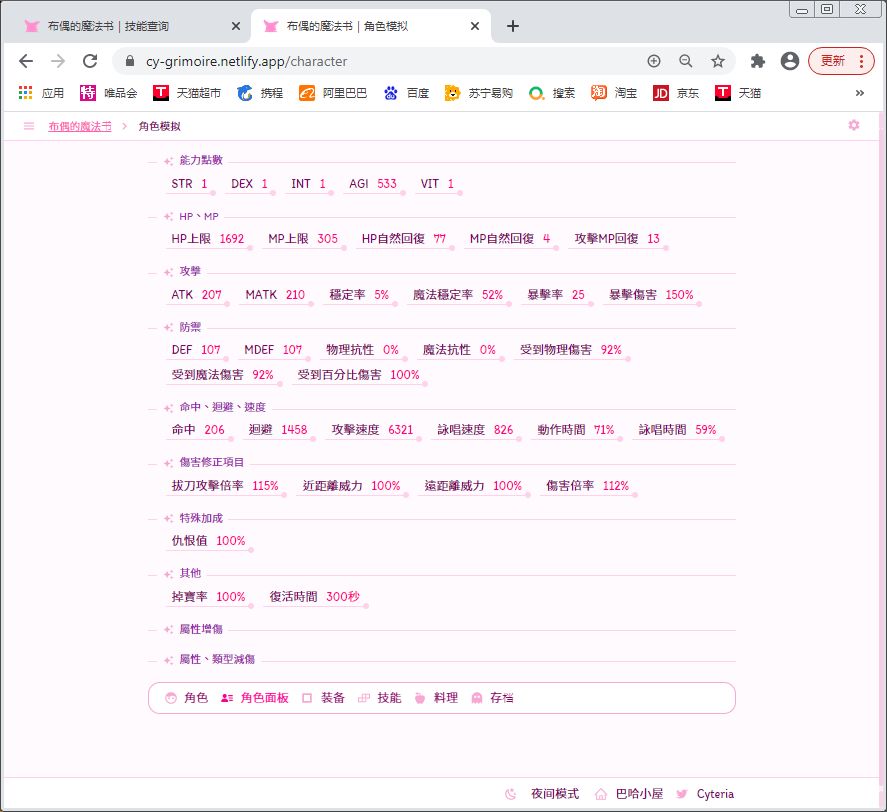Click the 攻擊速度 6321 stat entry
The height and width of the screenshot is (812, 887).
372,430
